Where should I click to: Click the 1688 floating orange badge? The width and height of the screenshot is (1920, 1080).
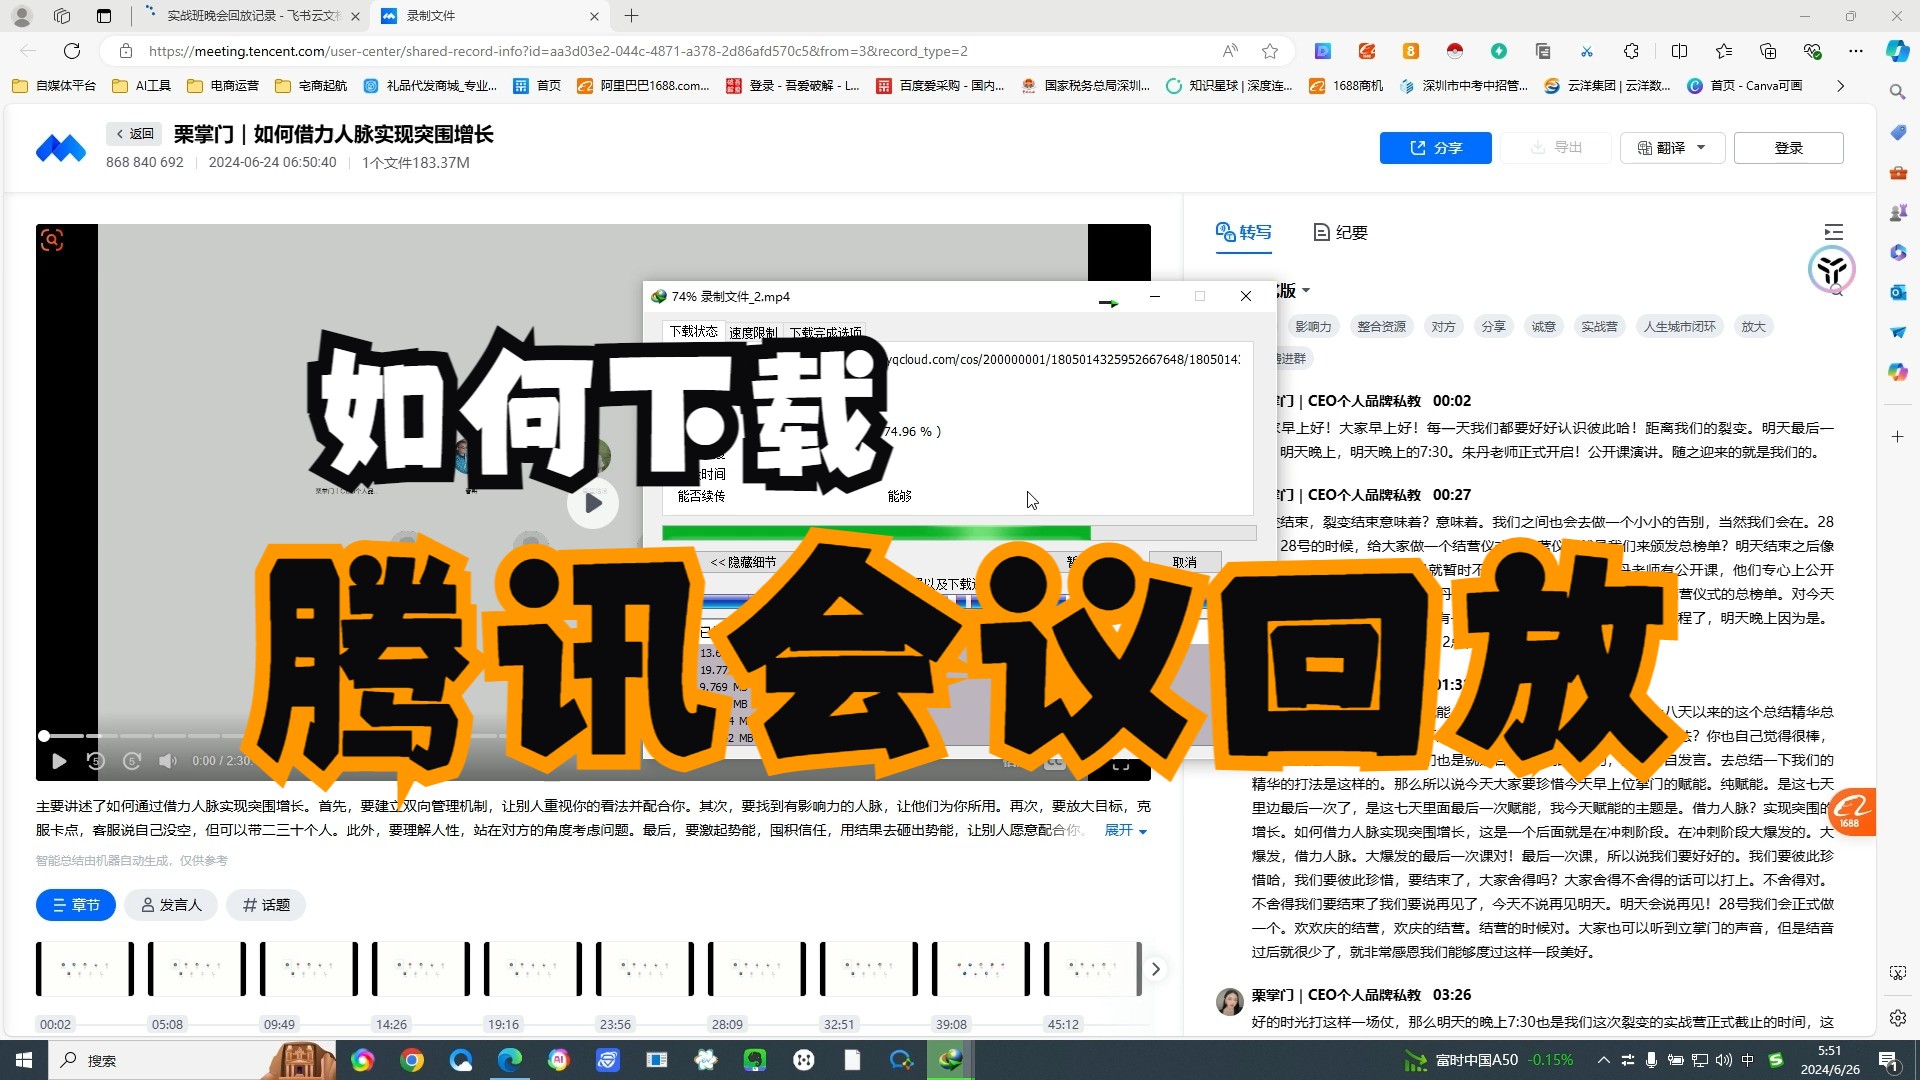1851,811
